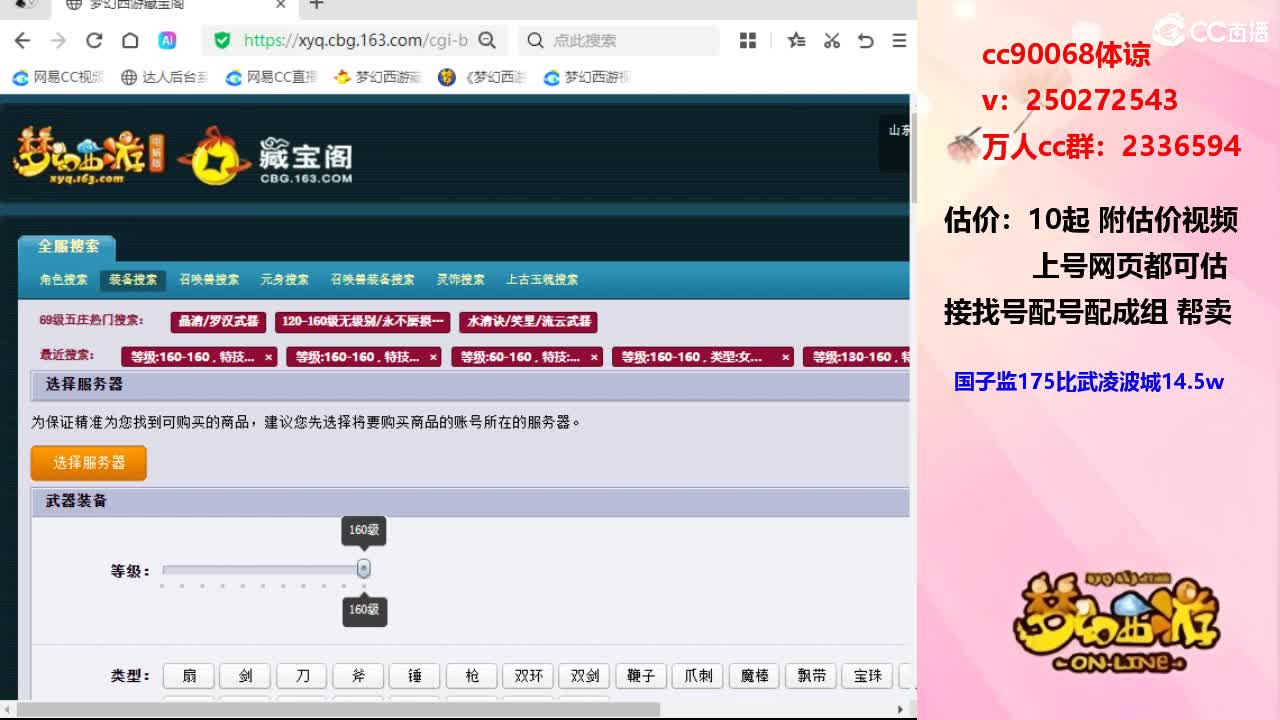Screen dimensions: 1280x720
Task: Open the browser home page icon
Action: click(x=130, y=40)
